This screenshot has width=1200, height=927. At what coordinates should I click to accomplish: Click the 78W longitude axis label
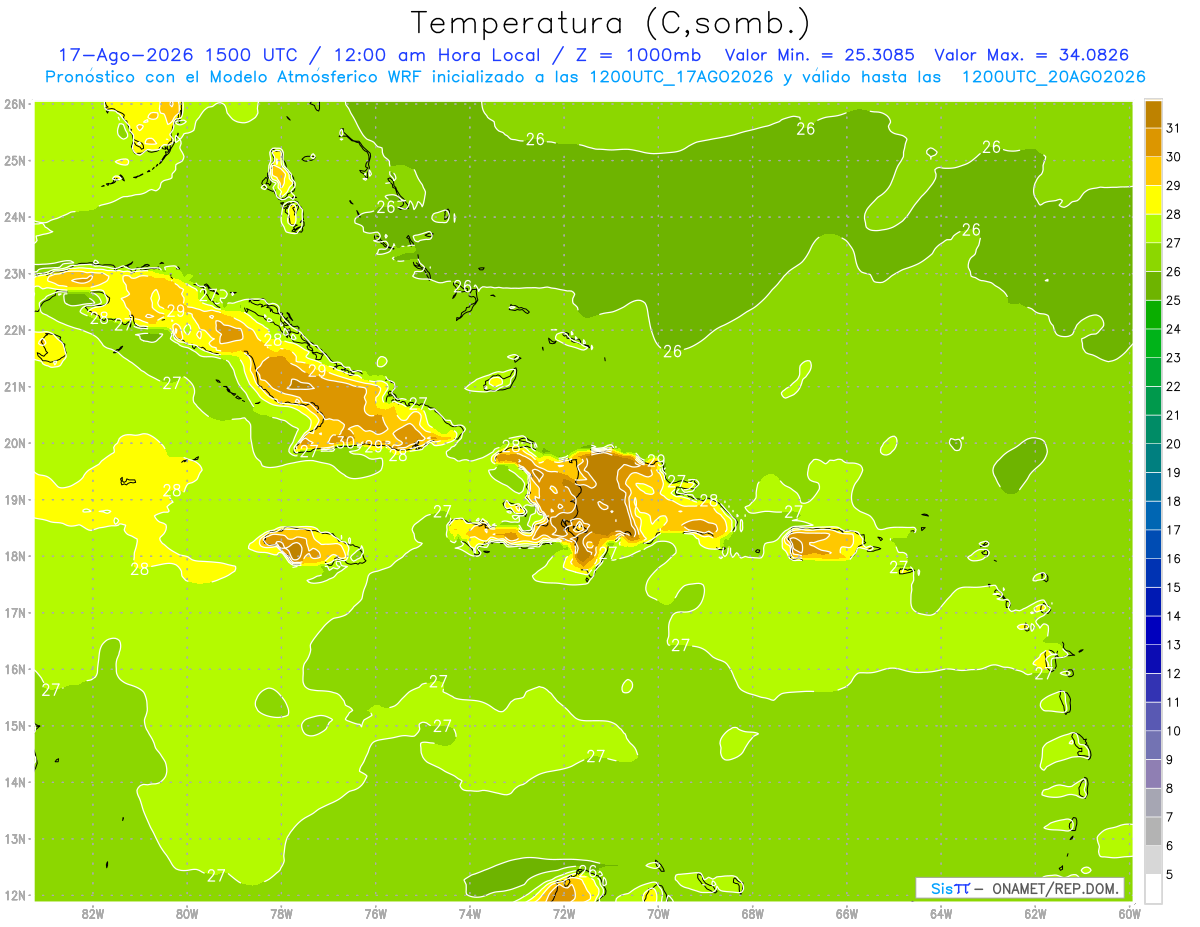point(281,913)
